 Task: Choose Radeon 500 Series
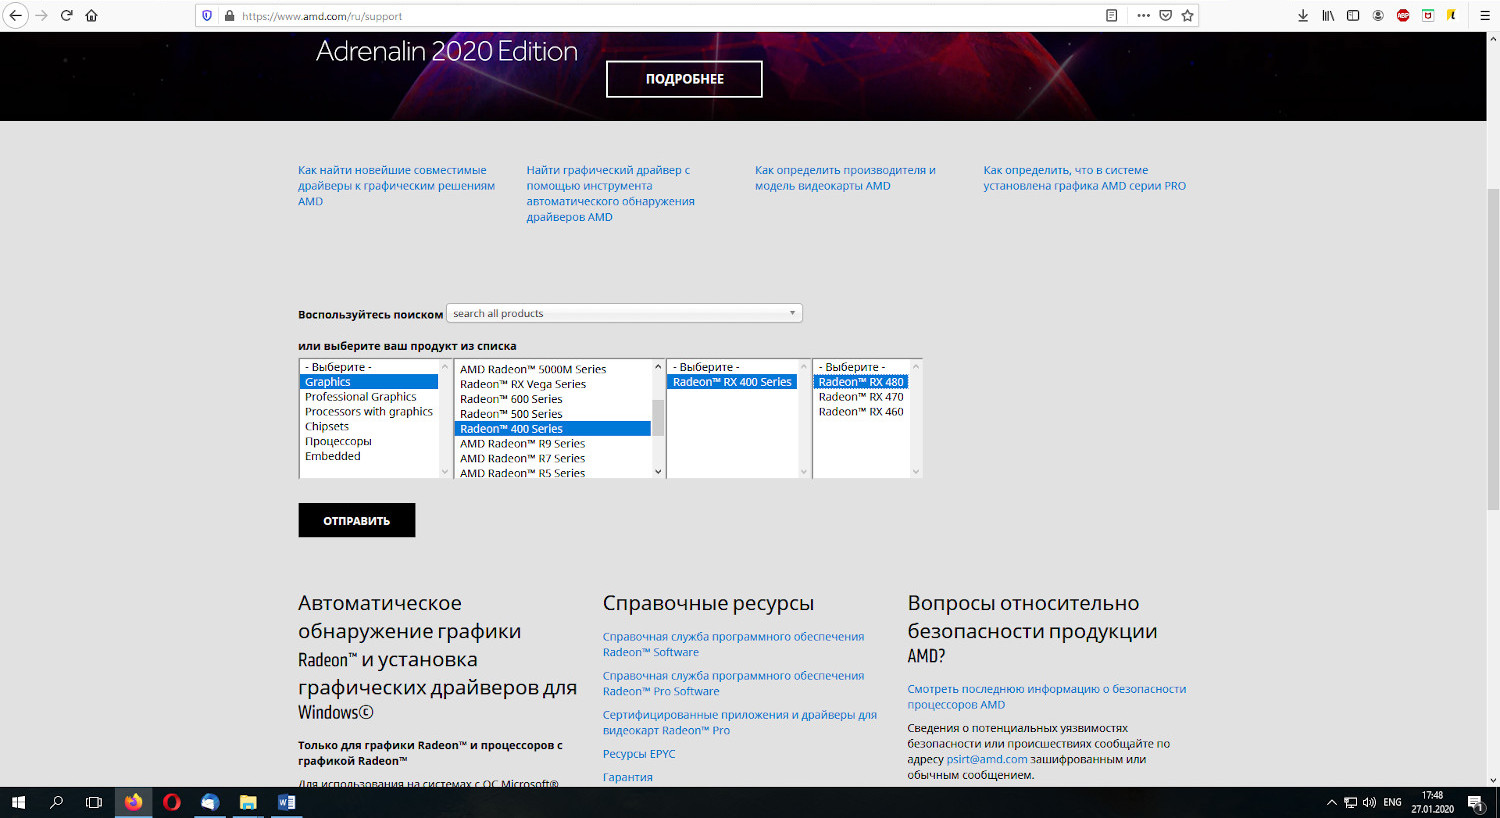[553, 414]
